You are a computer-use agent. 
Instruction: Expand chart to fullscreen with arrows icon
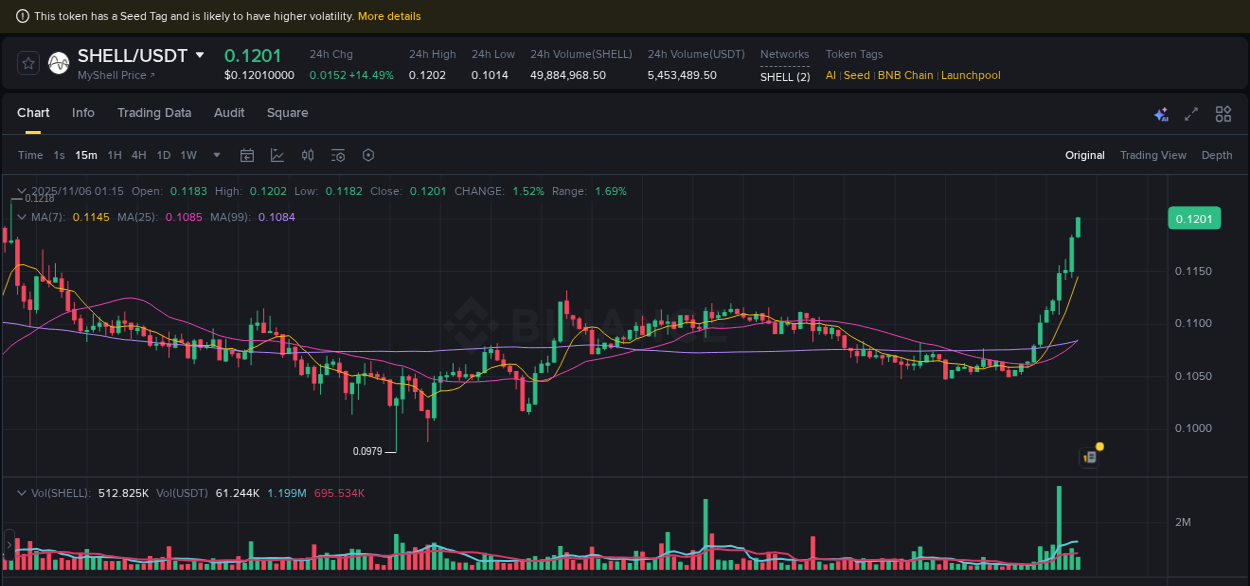point(1191,114)
